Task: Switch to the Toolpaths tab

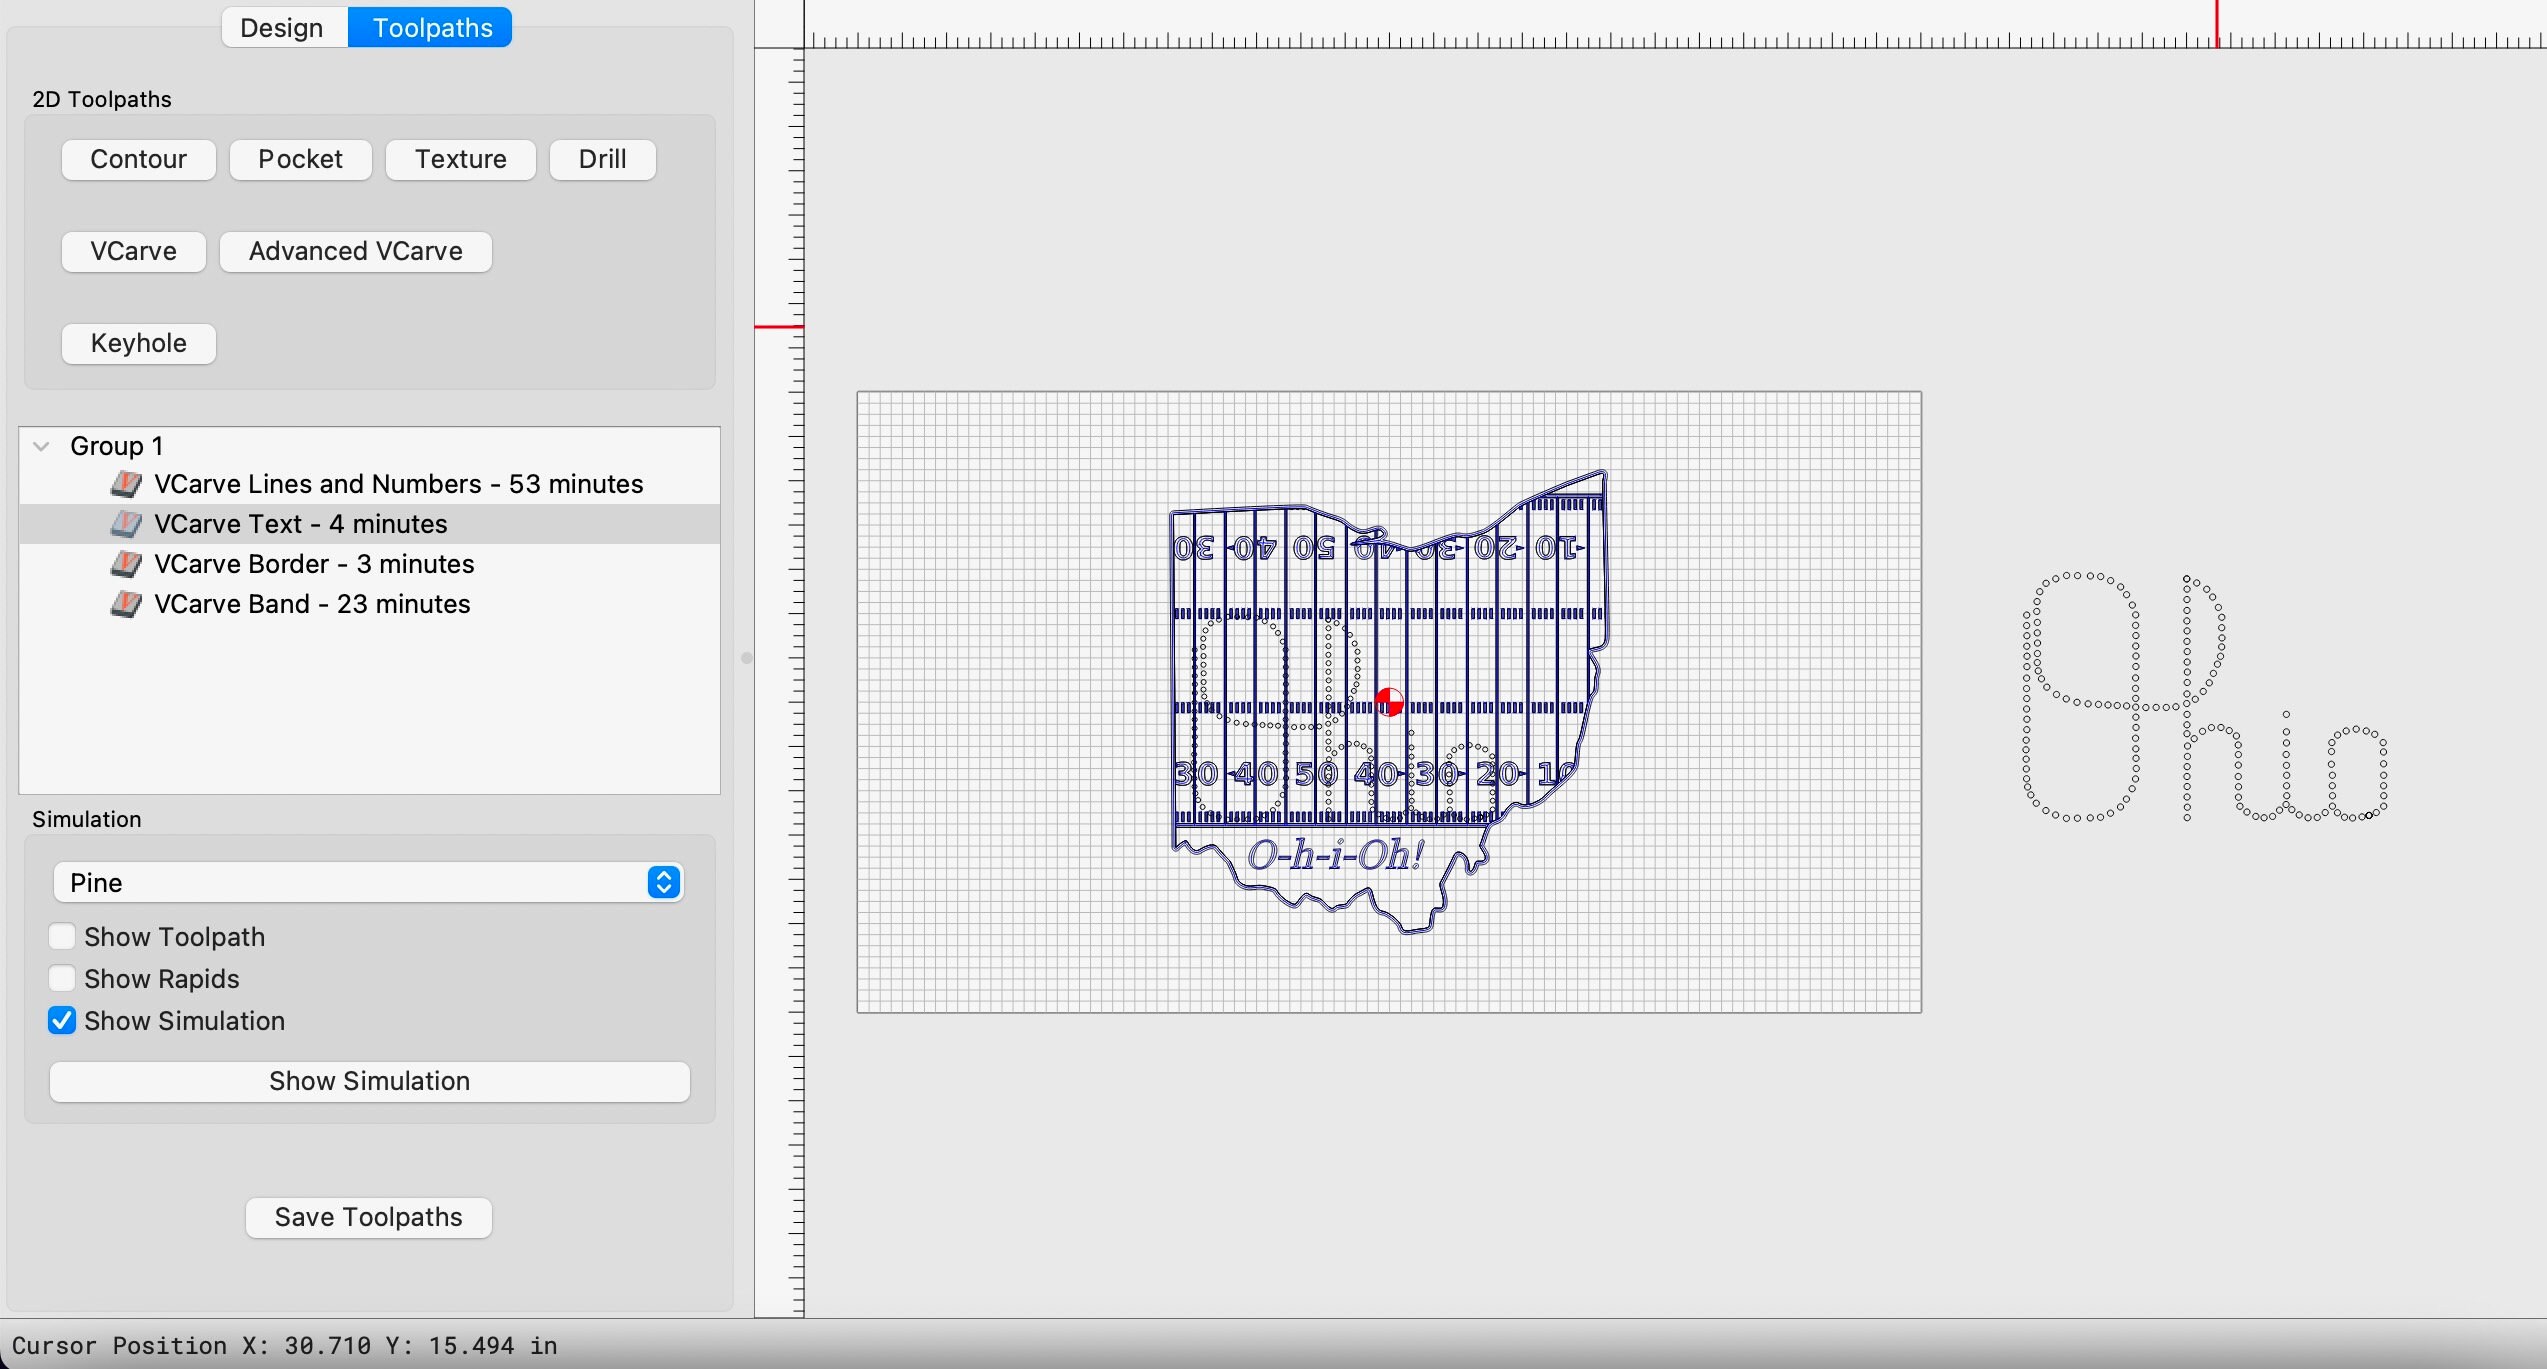Action: [428, 27]
